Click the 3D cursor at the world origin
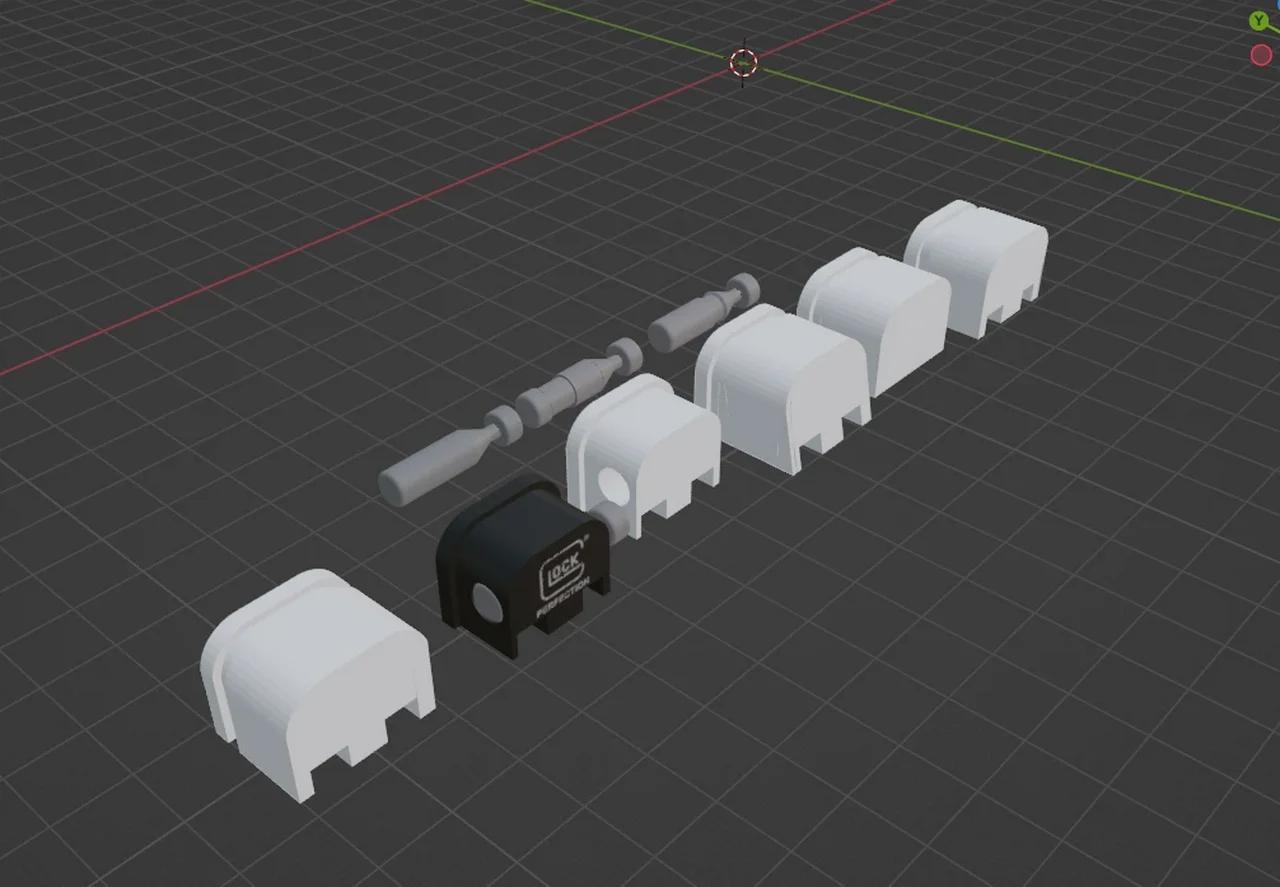This screenshot has width=1280, height=887. [743, 62]
